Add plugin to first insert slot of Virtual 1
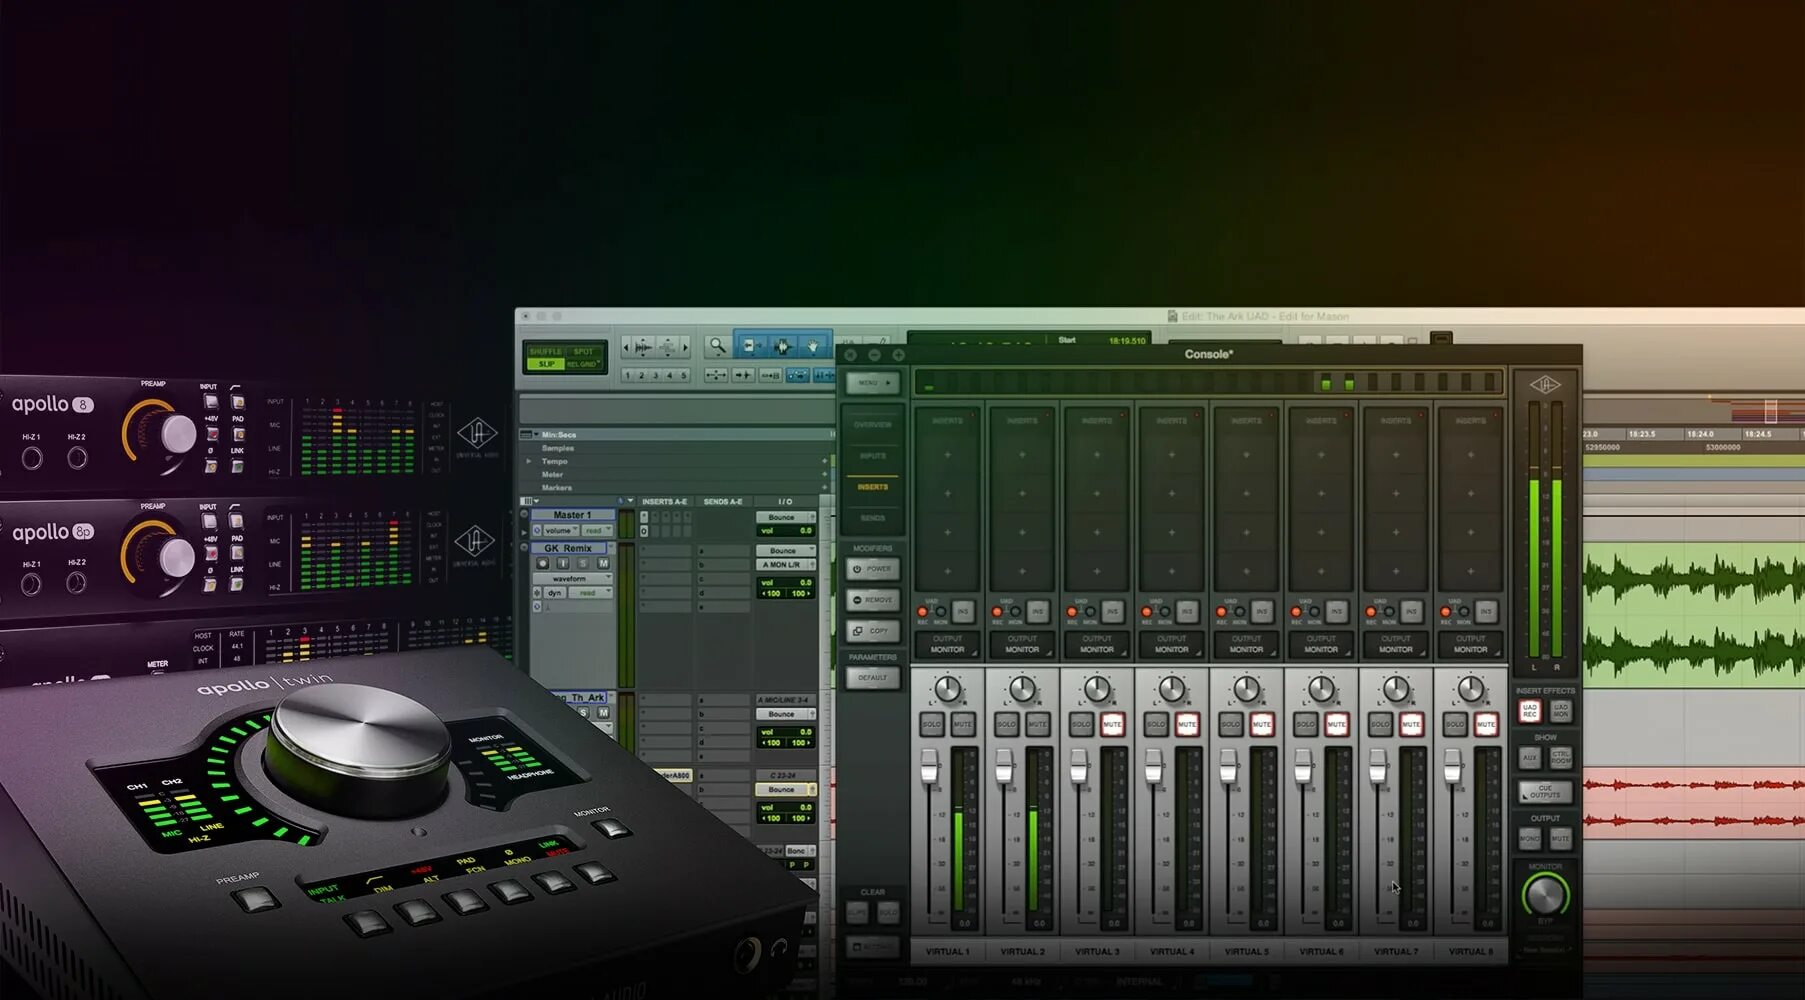 [947, 455]
